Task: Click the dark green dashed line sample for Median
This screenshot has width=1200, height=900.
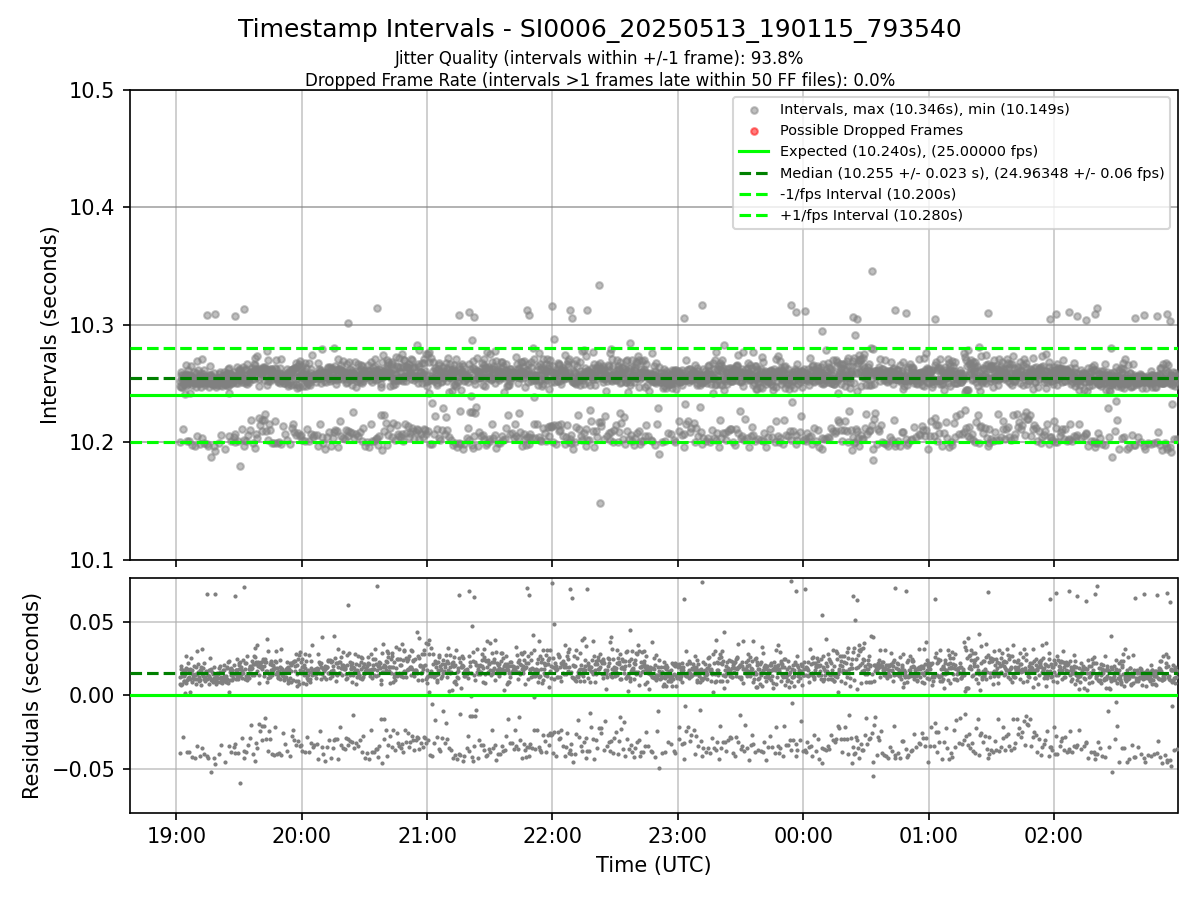Action: tap(754, 173)
